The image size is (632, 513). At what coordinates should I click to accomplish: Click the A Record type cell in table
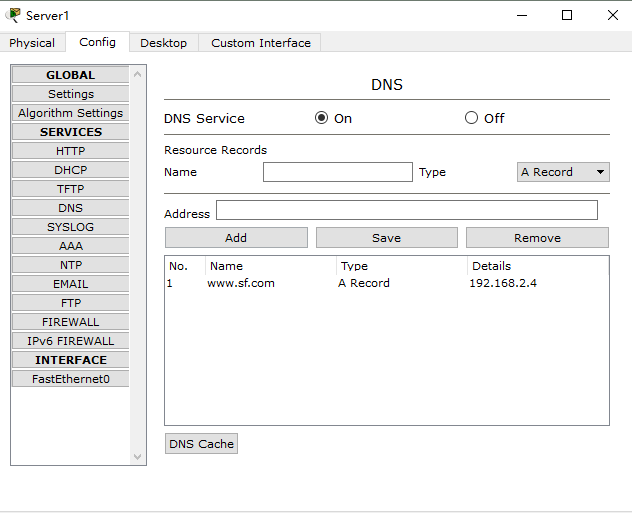(364, 283)
